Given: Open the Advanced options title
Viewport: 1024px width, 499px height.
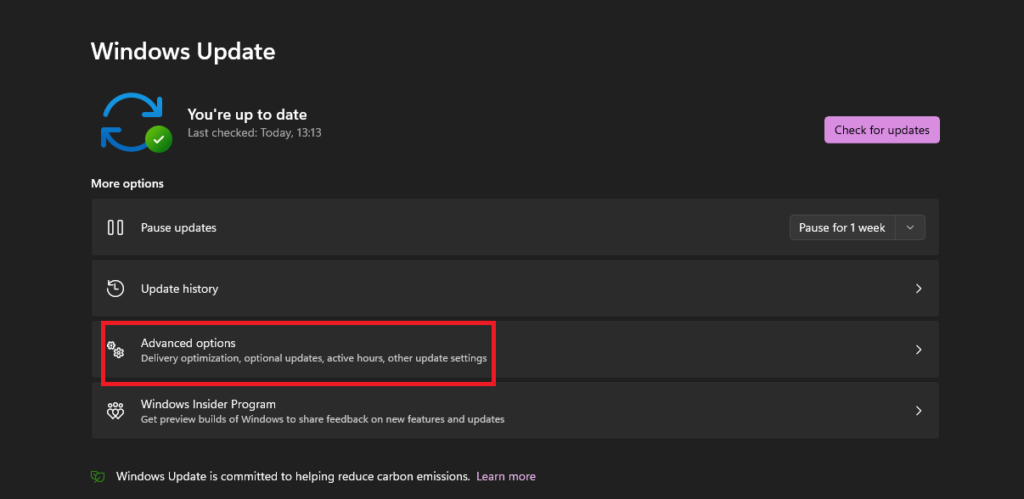Looking at the screenshot, I should click(x=188, y=343).
